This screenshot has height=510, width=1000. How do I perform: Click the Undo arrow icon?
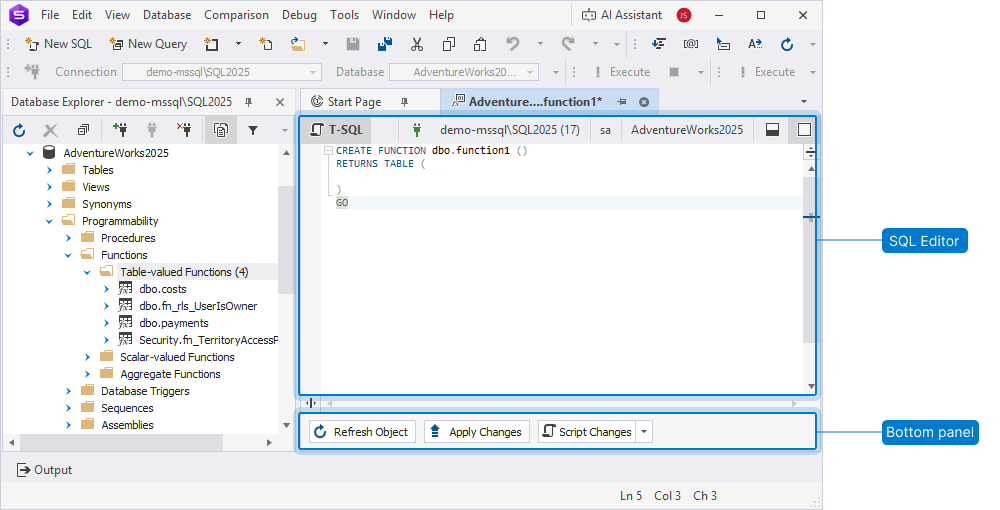point(513,44)
